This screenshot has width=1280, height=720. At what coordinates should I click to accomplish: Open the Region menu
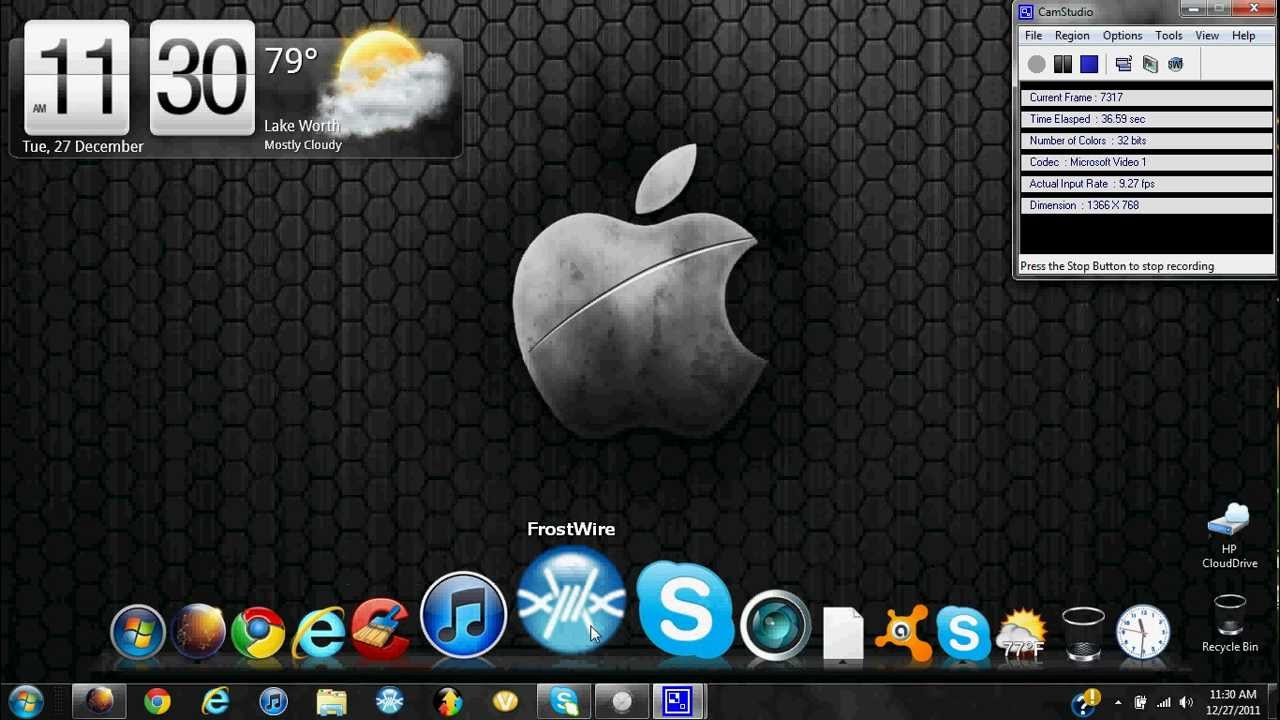[x=1072, y=35]
